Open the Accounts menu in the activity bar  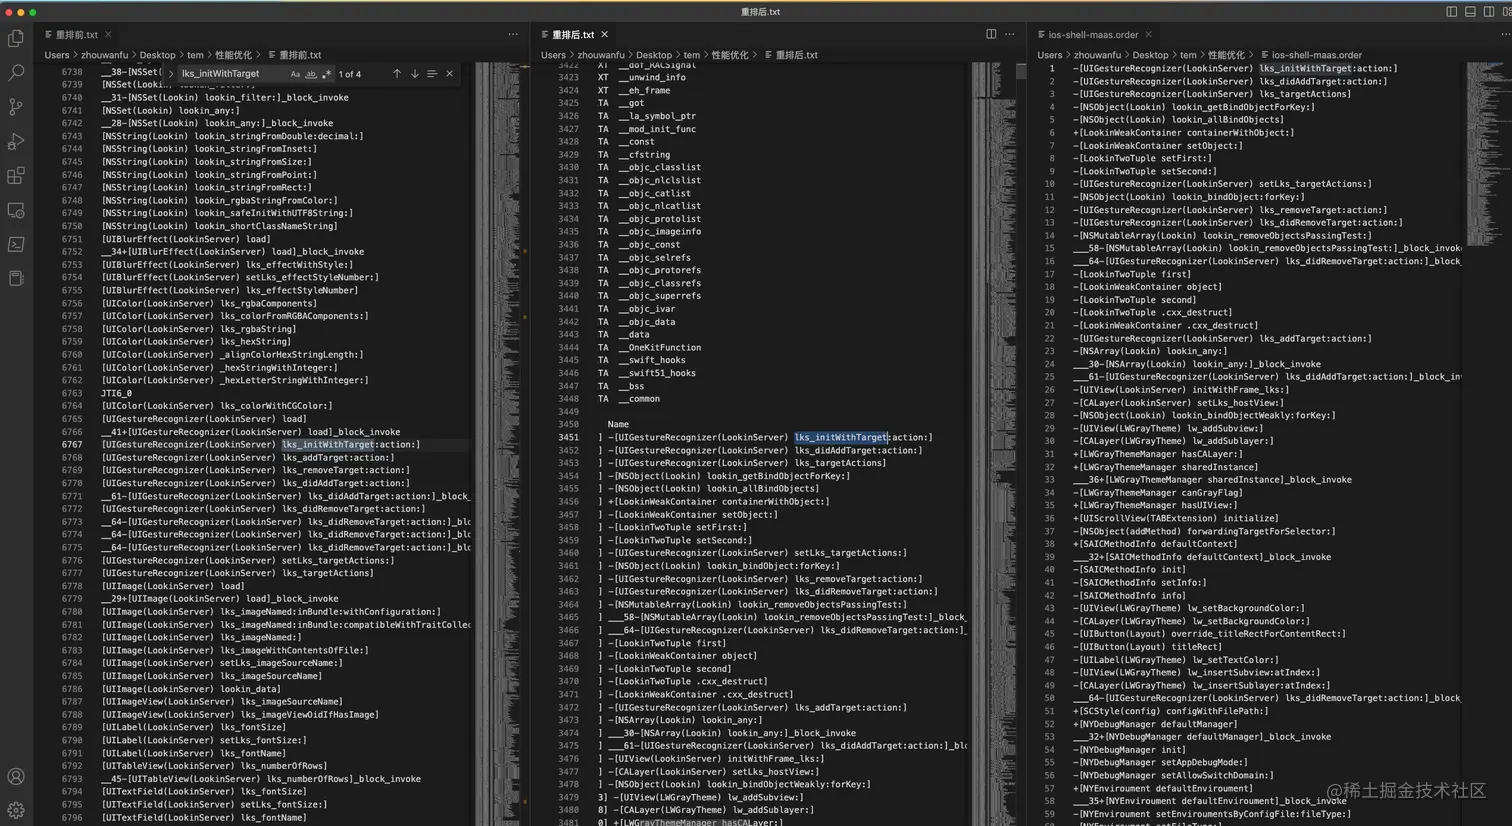pyautogui.click(x=16, y=776)
